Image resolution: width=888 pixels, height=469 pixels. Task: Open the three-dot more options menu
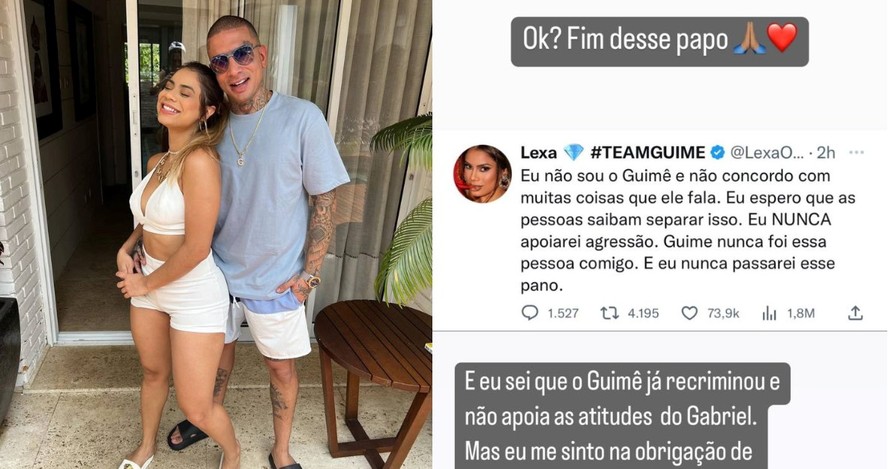click(x=856, y=152)
